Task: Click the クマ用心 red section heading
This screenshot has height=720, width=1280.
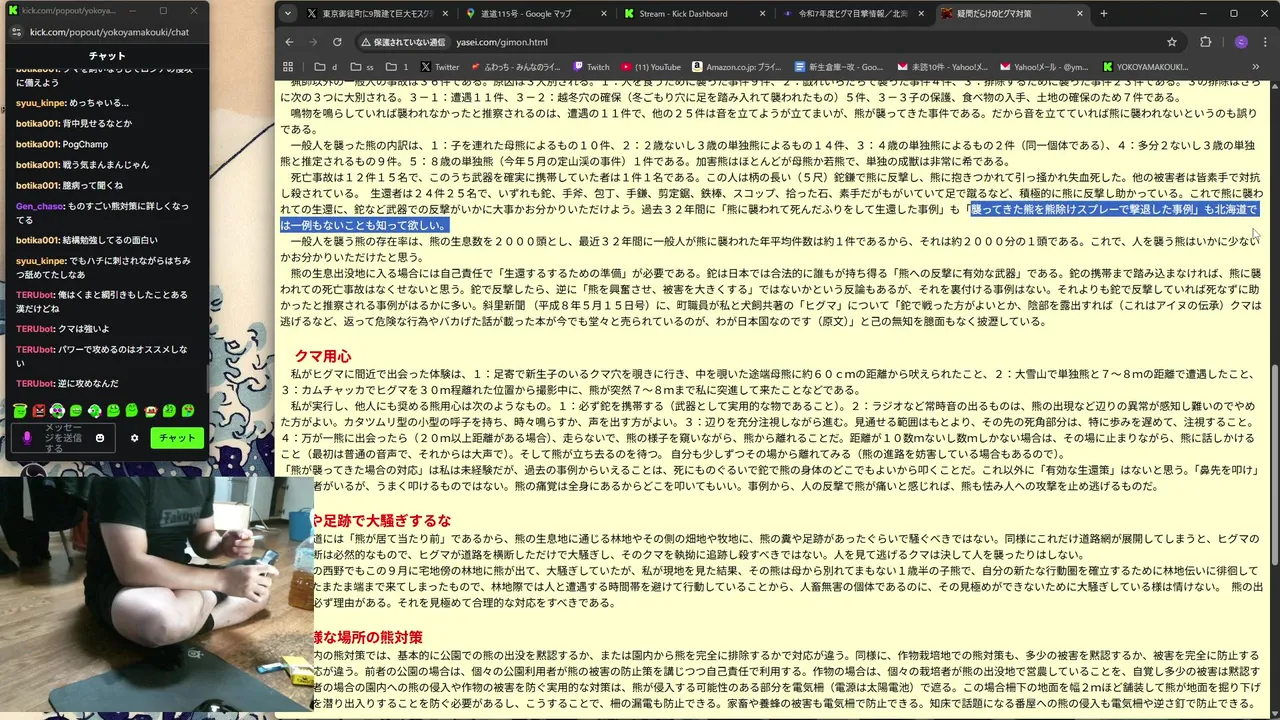Action: point(322,356)
